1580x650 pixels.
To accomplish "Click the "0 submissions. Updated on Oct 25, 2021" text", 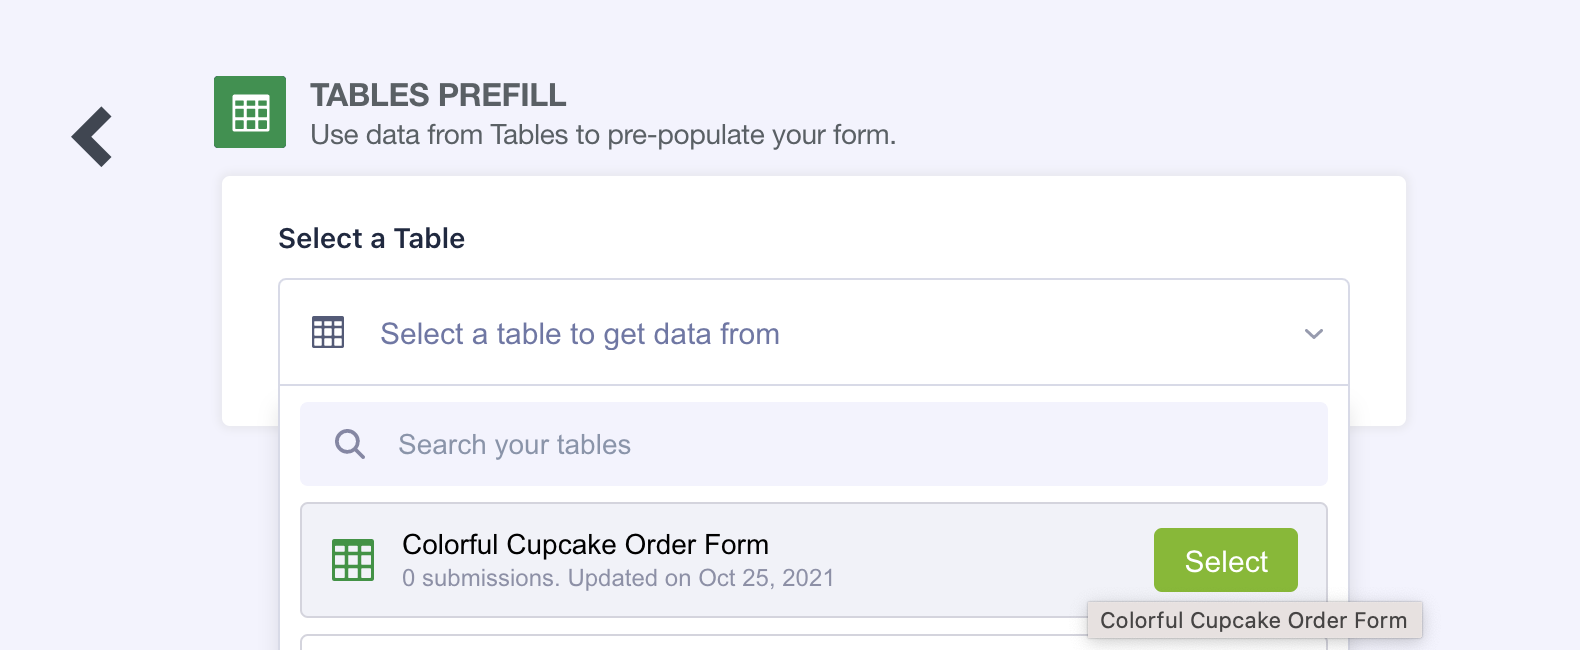I will (617, 578).
